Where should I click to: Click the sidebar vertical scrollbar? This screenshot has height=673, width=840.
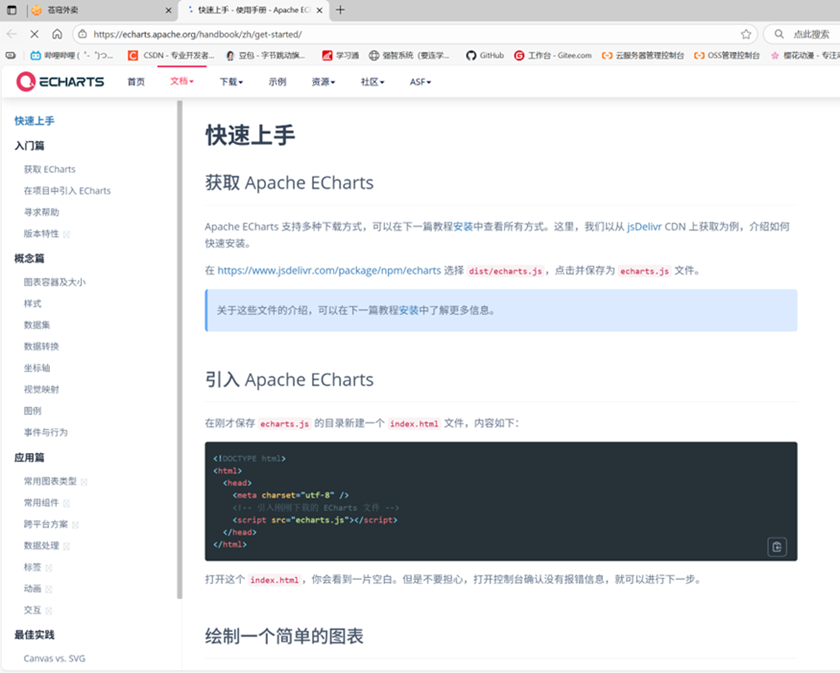179,349
